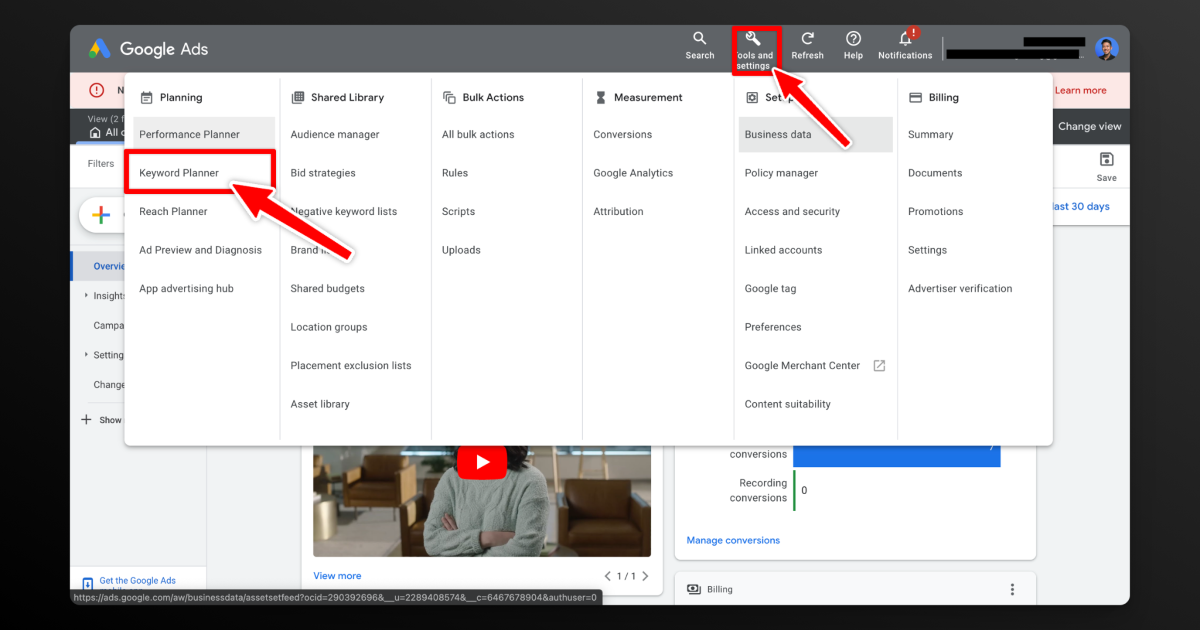The image size is (1200, 630).
Task: Open Preferences
Action: (x=773, y=327)
